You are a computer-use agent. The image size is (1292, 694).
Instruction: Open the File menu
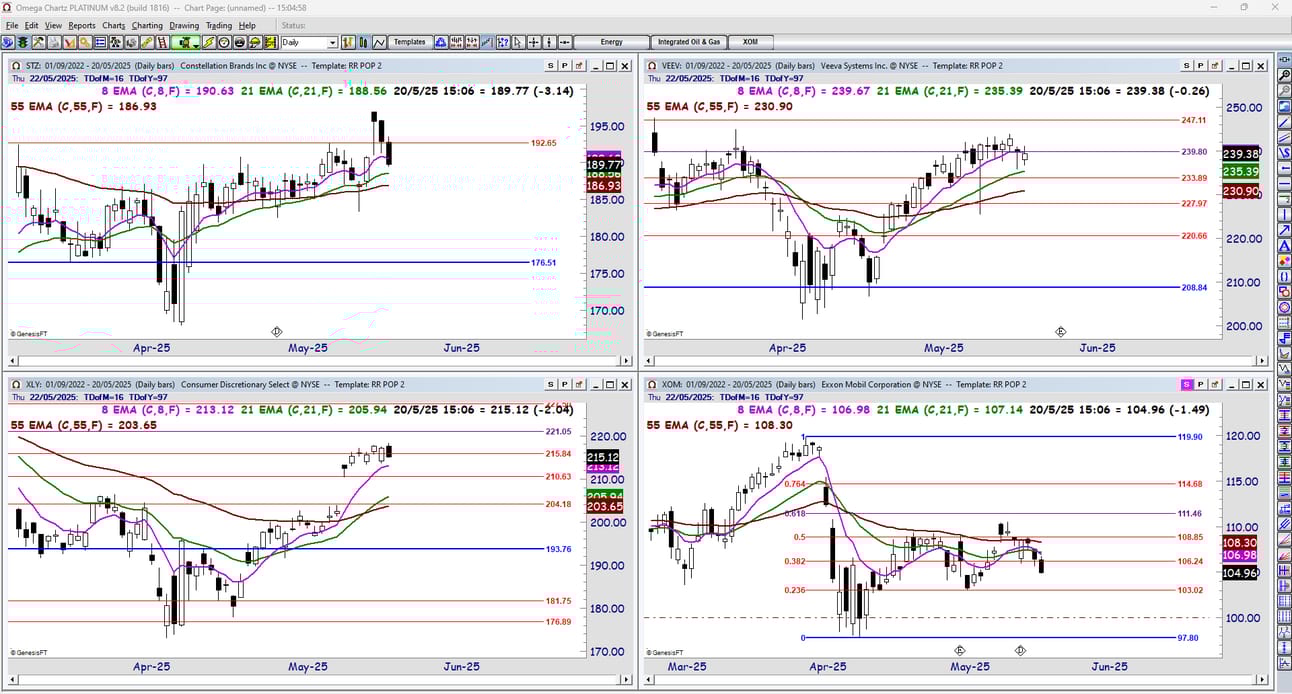[12, 25]
